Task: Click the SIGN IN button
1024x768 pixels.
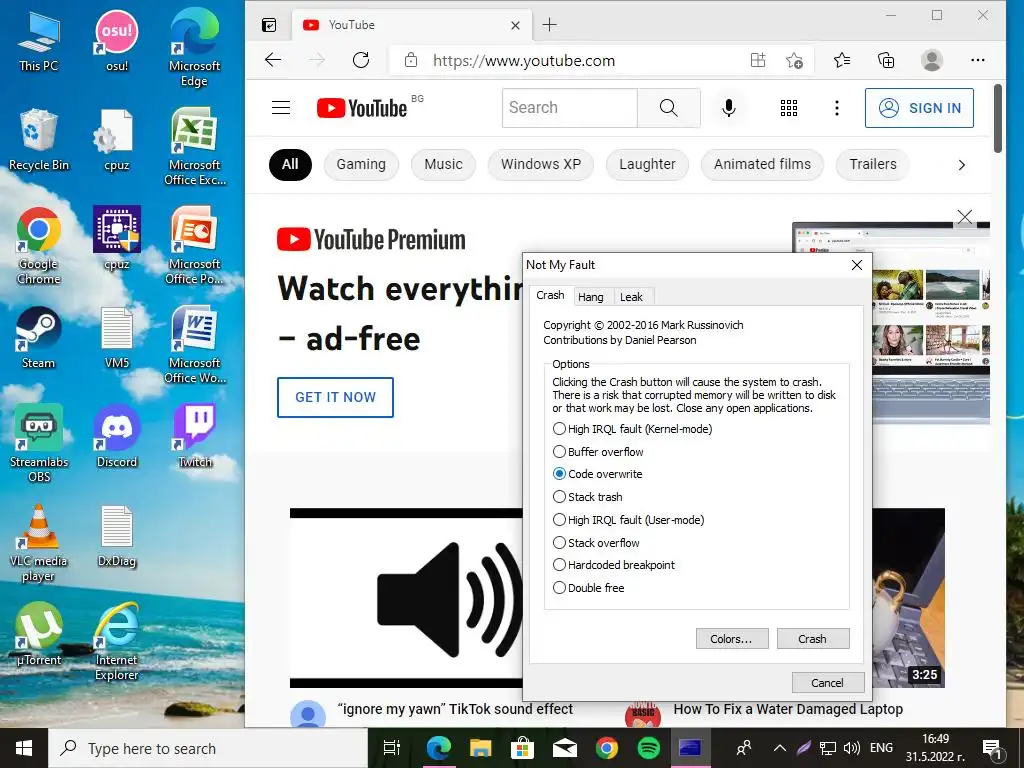Action: point(919,108)
